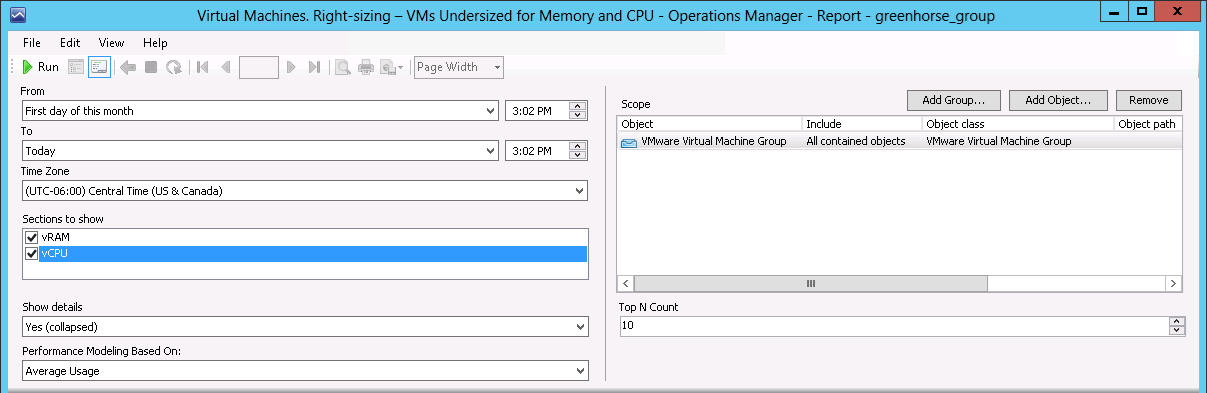Toggle the highlighted show parameters icon
The image size is (1207, 393).
pyautogui.click(x=99, y=67)
